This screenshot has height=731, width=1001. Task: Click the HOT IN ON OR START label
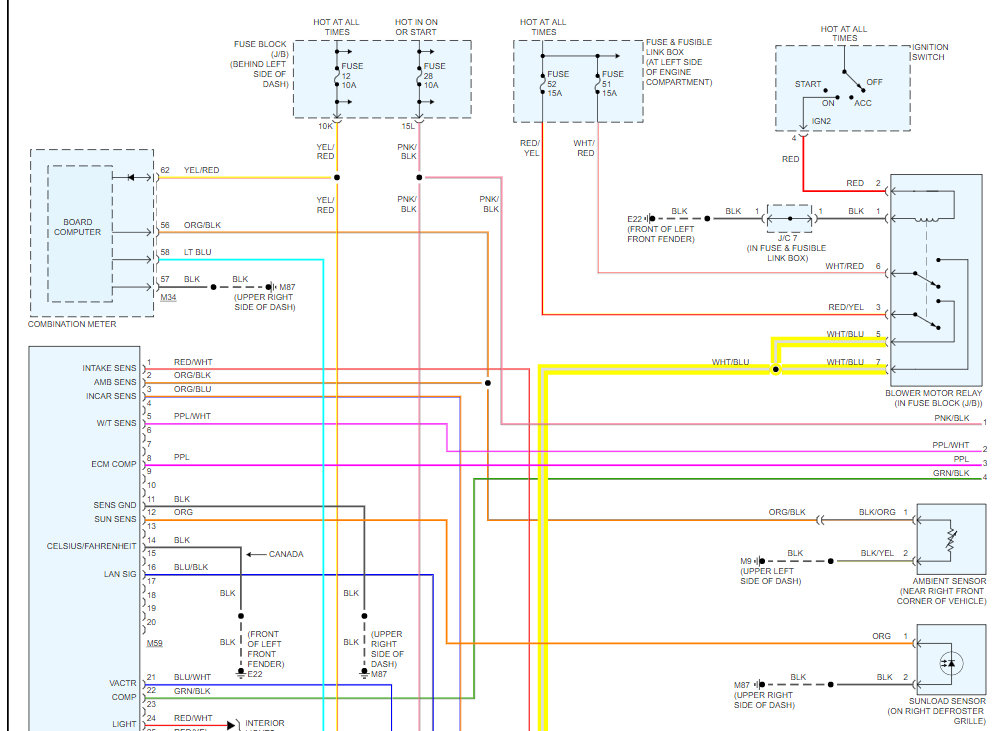pyautogui.click(x=416, y=27)
